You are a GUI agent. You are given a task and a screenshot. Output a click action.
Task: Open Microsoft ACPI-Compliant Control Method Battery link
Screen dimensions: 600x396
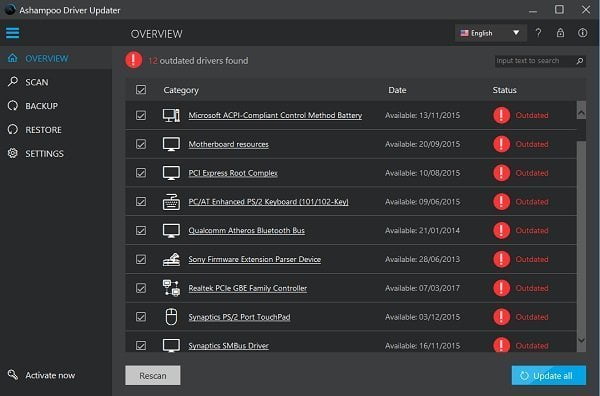coord(275,115)
